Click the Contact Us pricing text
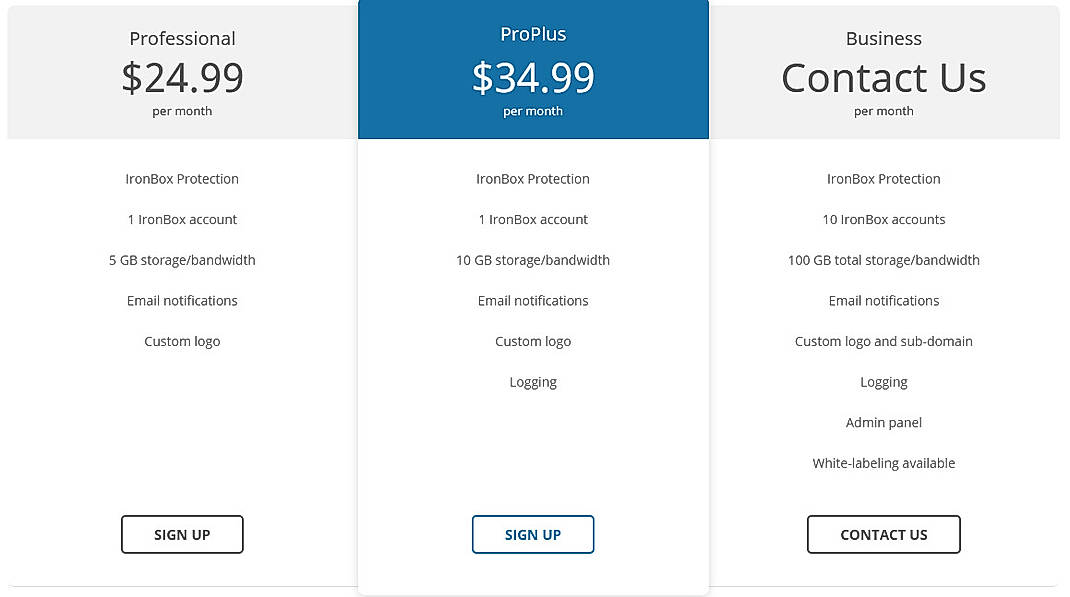The image size is (1070, 597). point(883,78)
